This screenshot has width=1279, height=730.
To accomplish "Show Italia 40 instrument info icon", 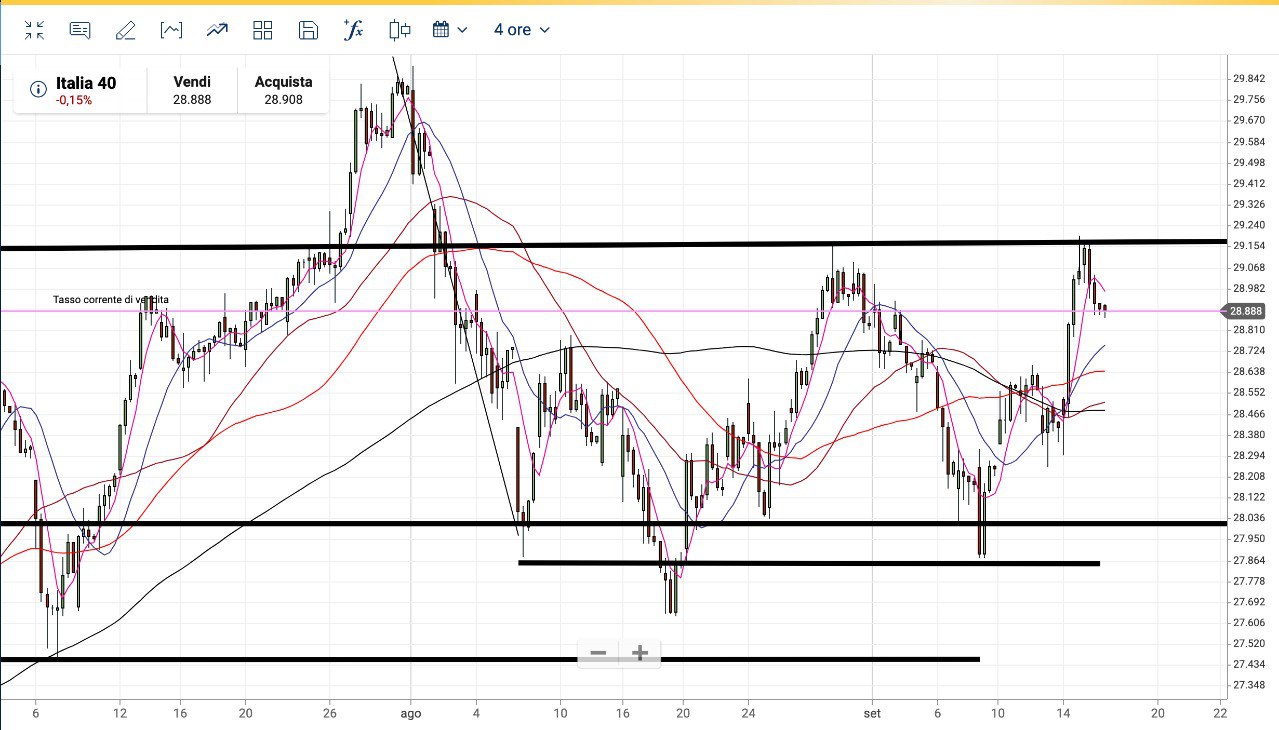I will tap(38, 90).
